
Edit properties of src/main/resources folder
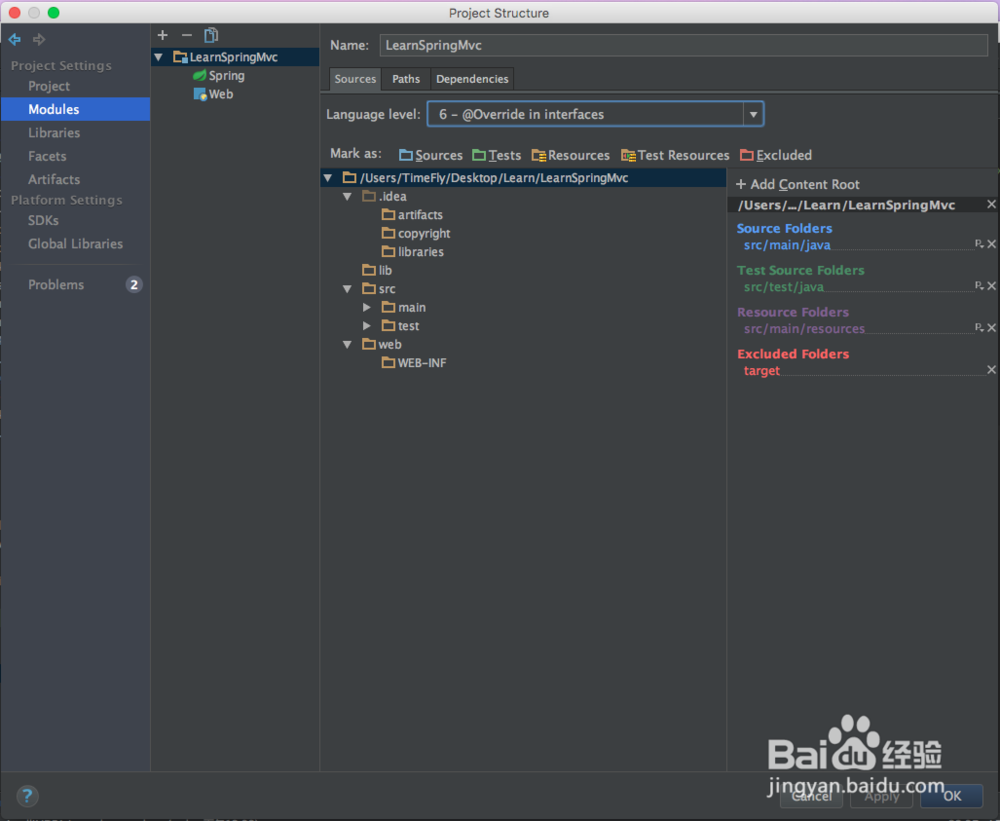979,327
